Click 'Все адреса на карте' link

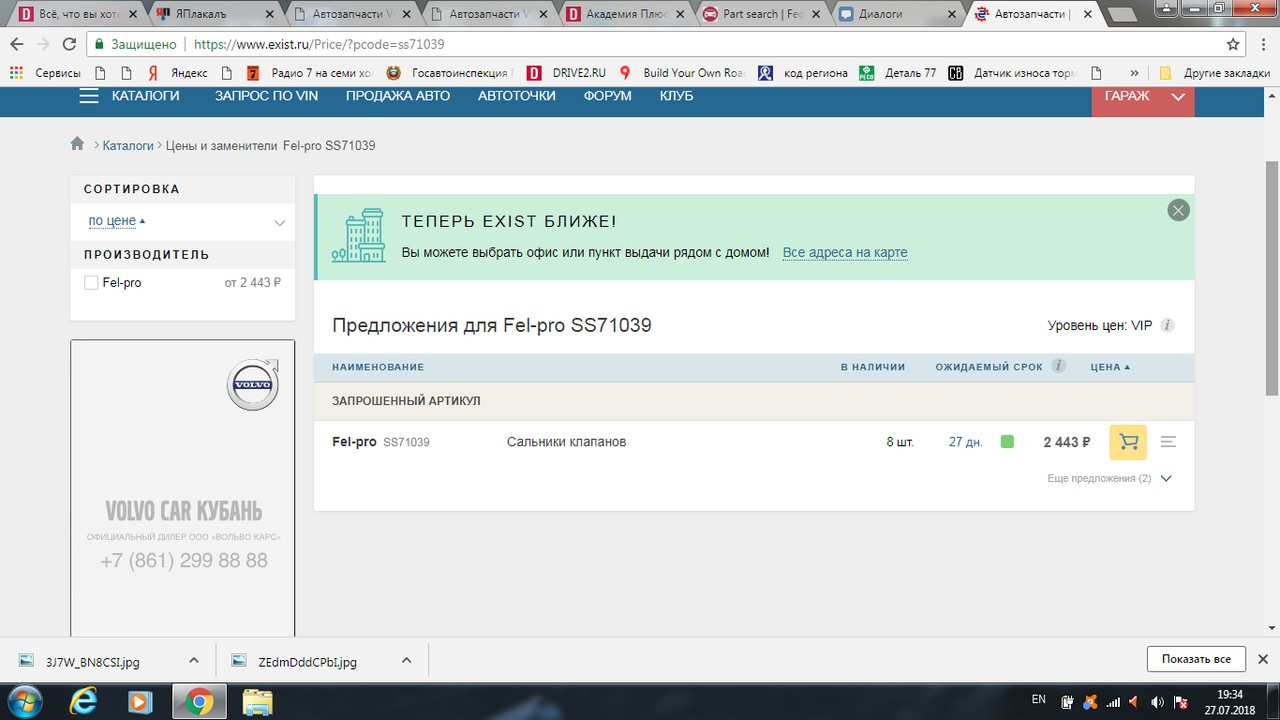(845, 253)
